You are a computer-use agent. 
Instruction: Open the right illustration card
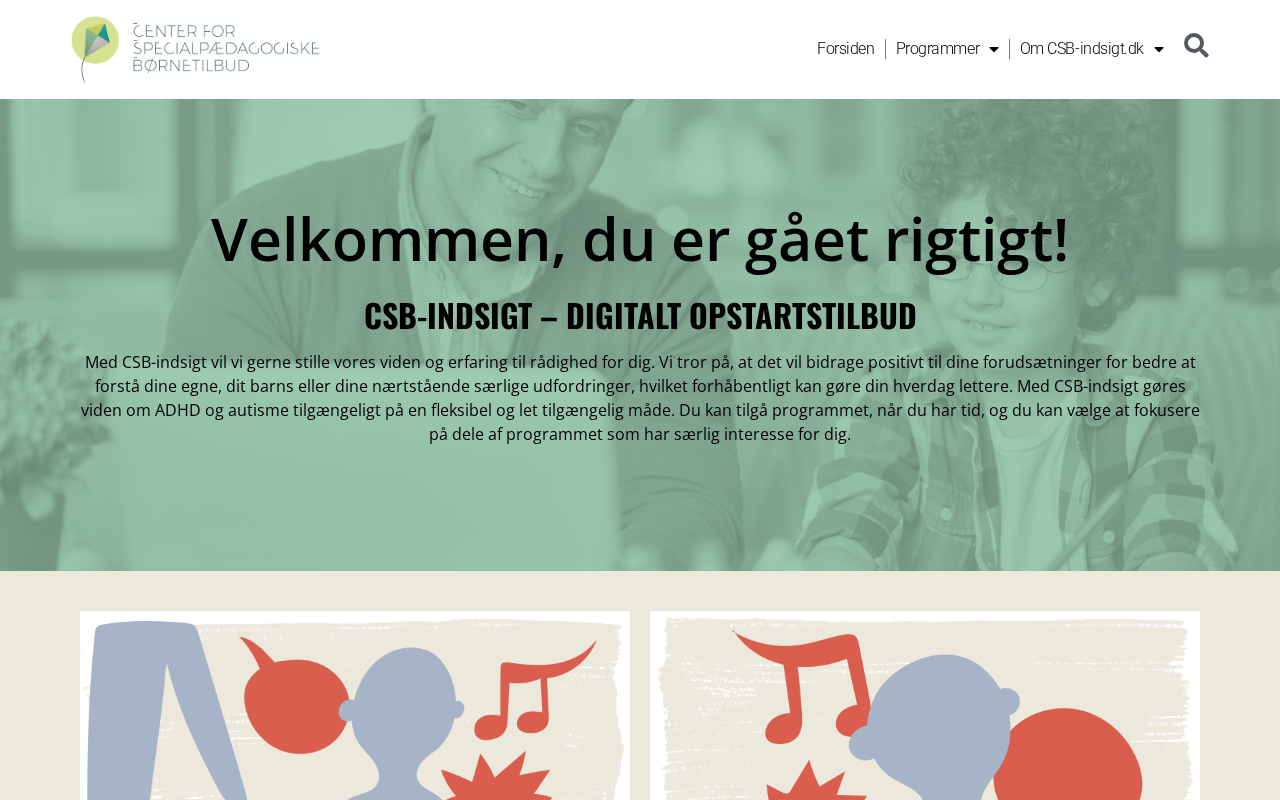[925, 705]
